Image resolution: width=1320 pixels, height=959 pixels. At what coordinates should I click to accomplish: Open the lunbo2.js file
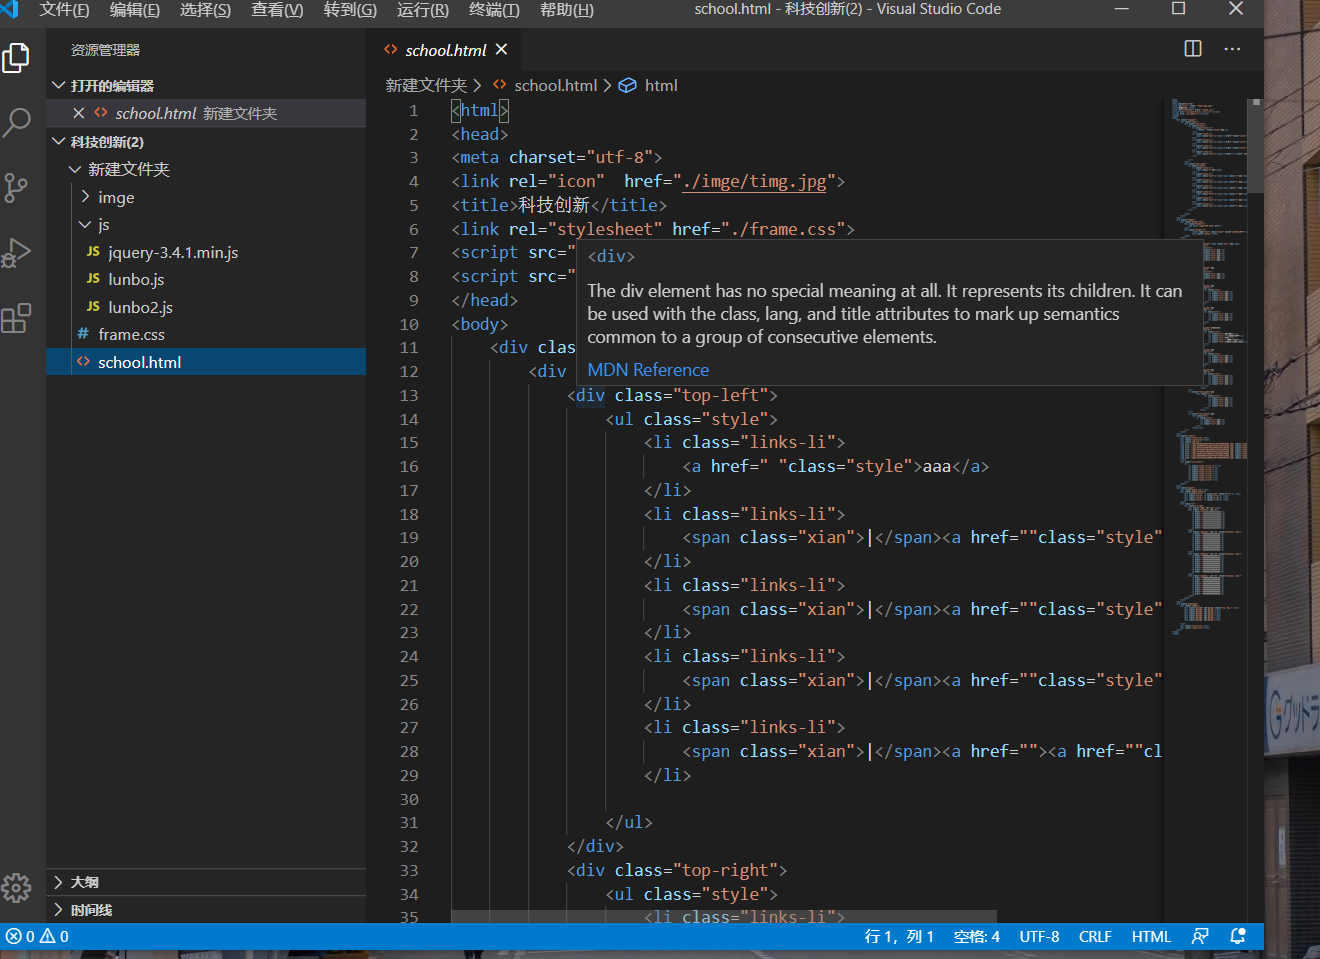206,307
